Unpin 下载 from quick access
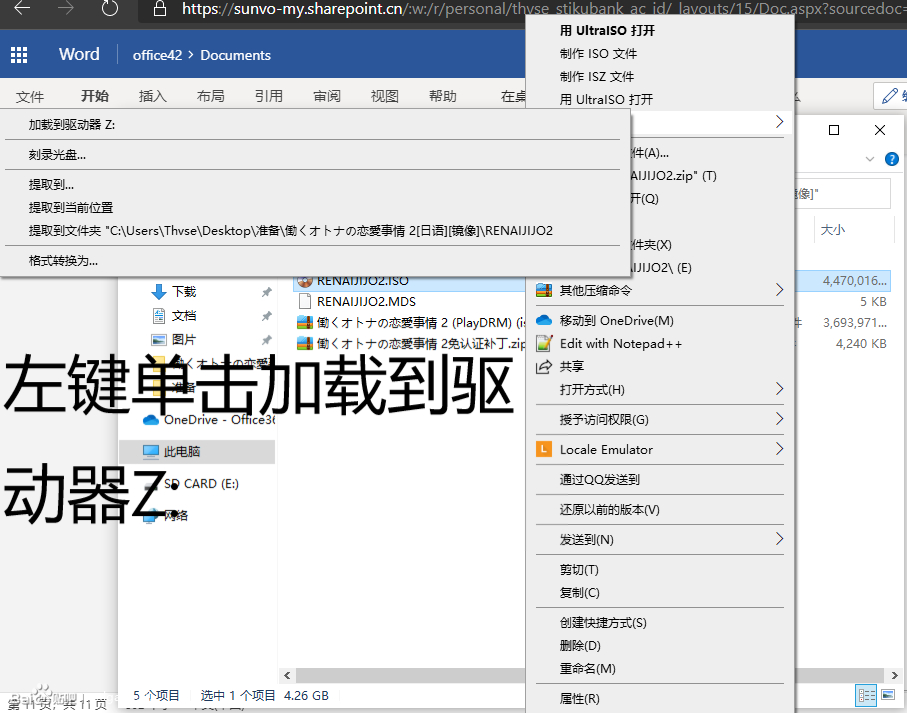 click(267, 292)
